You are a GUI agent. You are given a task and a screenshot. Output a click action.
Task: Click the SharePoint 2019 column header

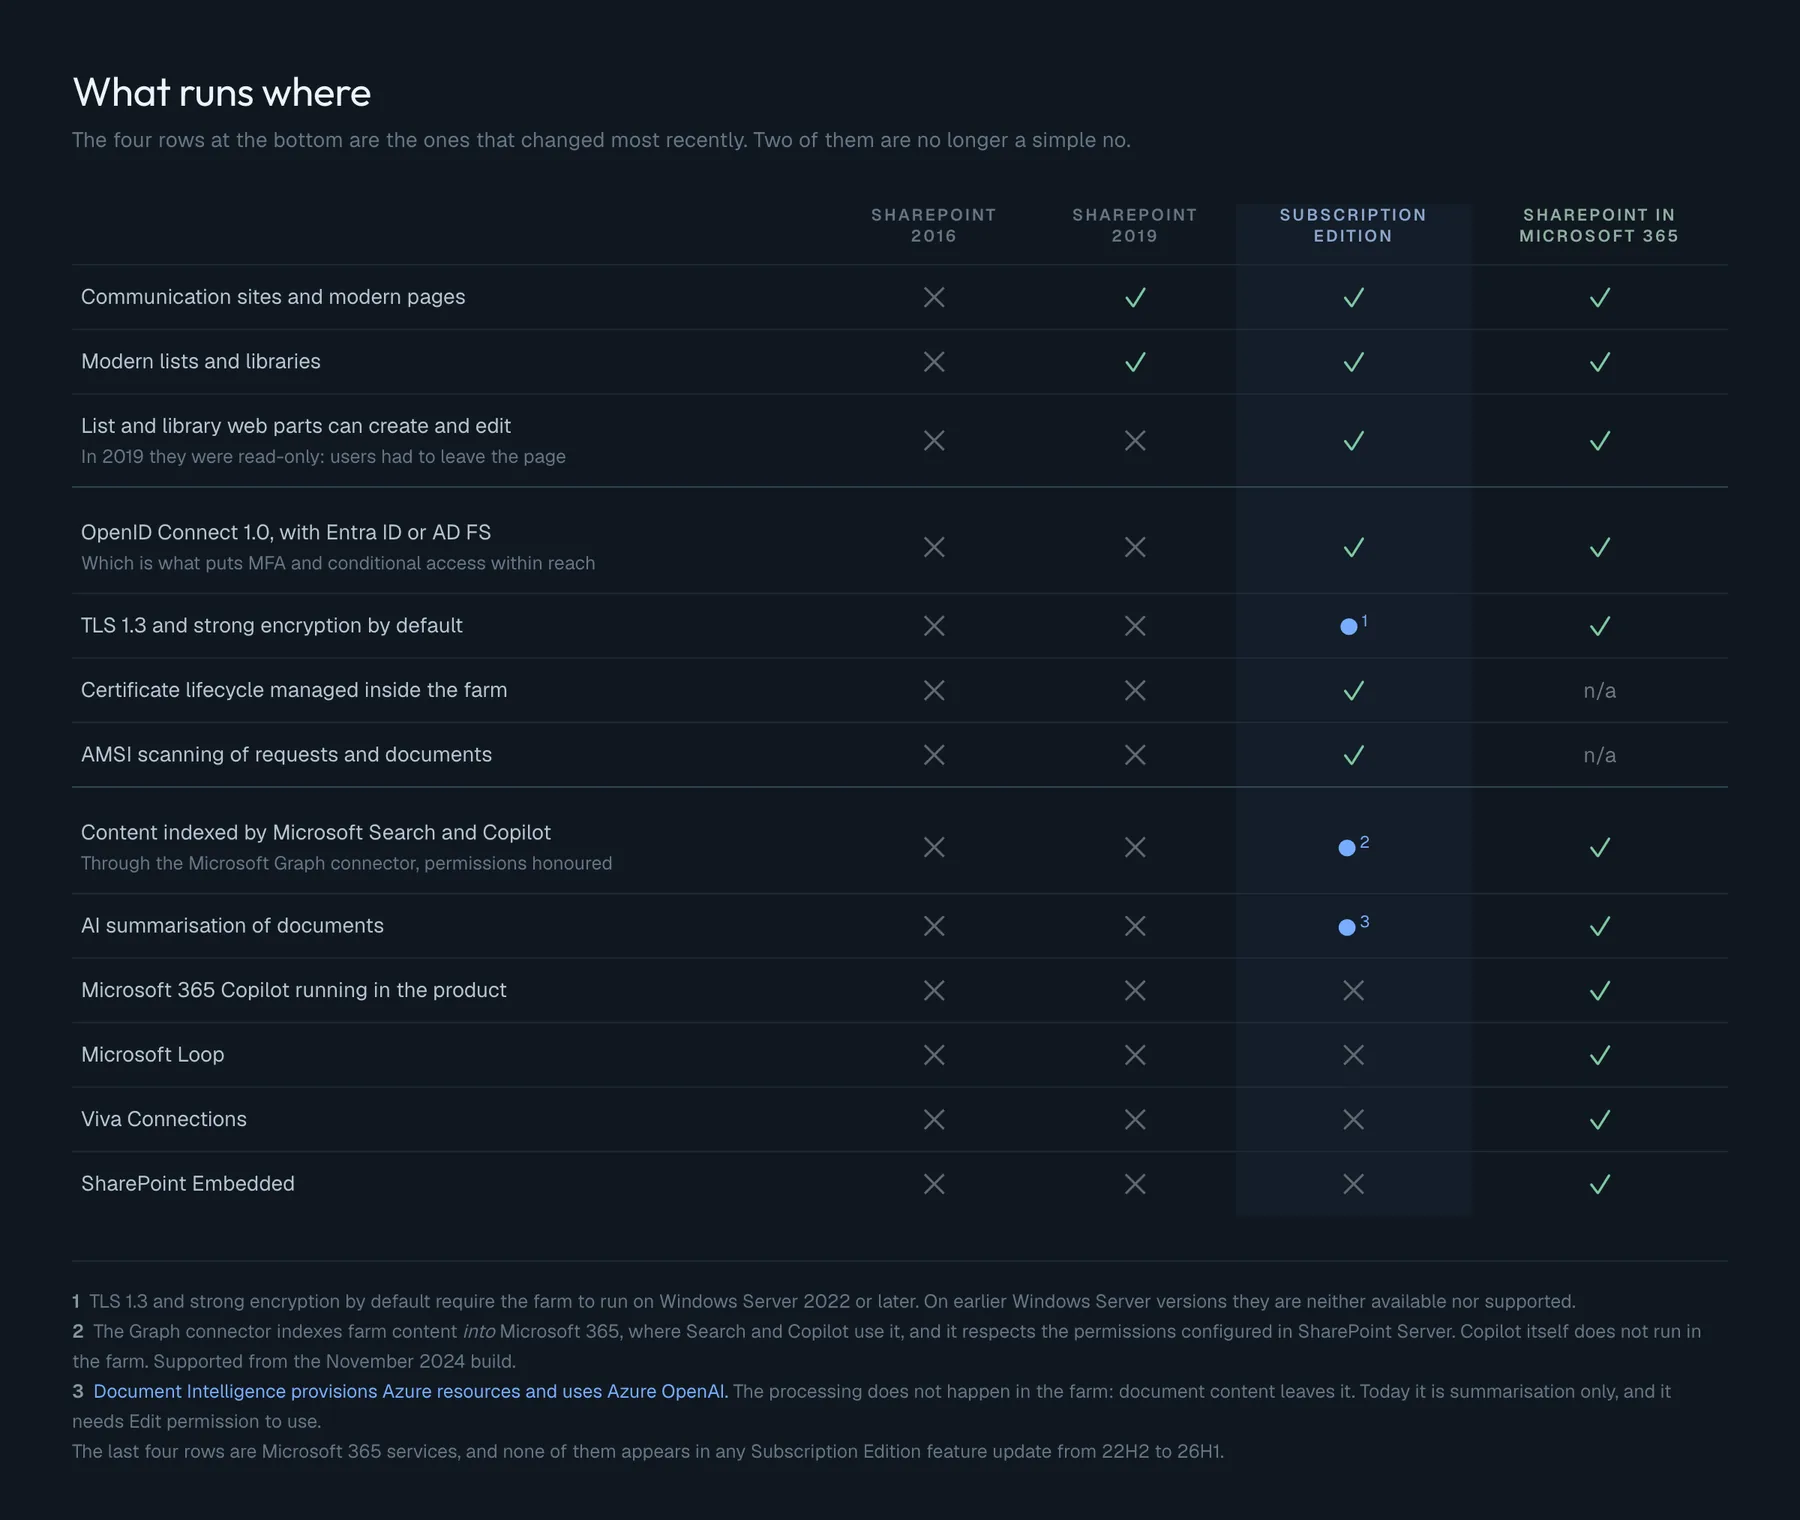[x=1135, y=225]
